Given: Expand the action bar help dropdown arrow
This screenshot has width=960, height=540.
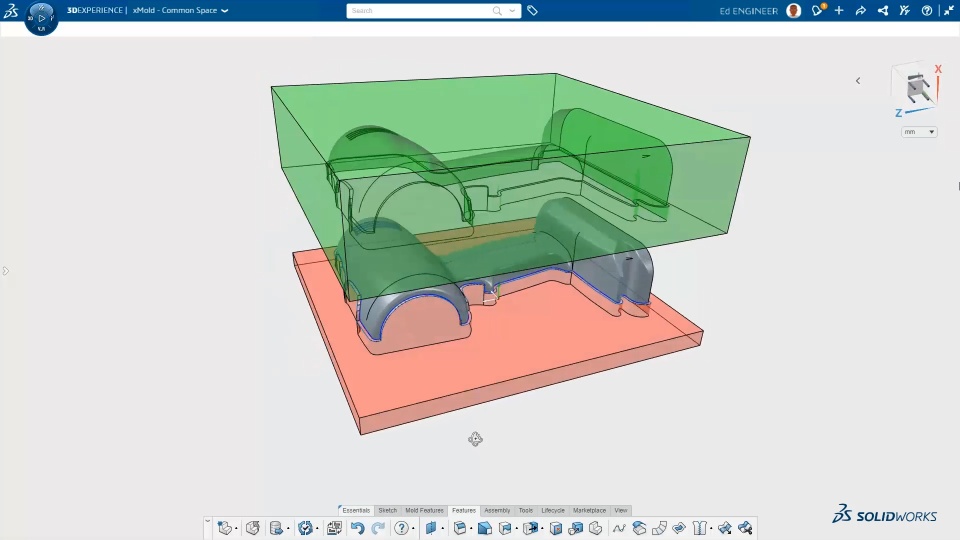Looking at the screenshot, I should pyautogui.click(x=413, y=528).
